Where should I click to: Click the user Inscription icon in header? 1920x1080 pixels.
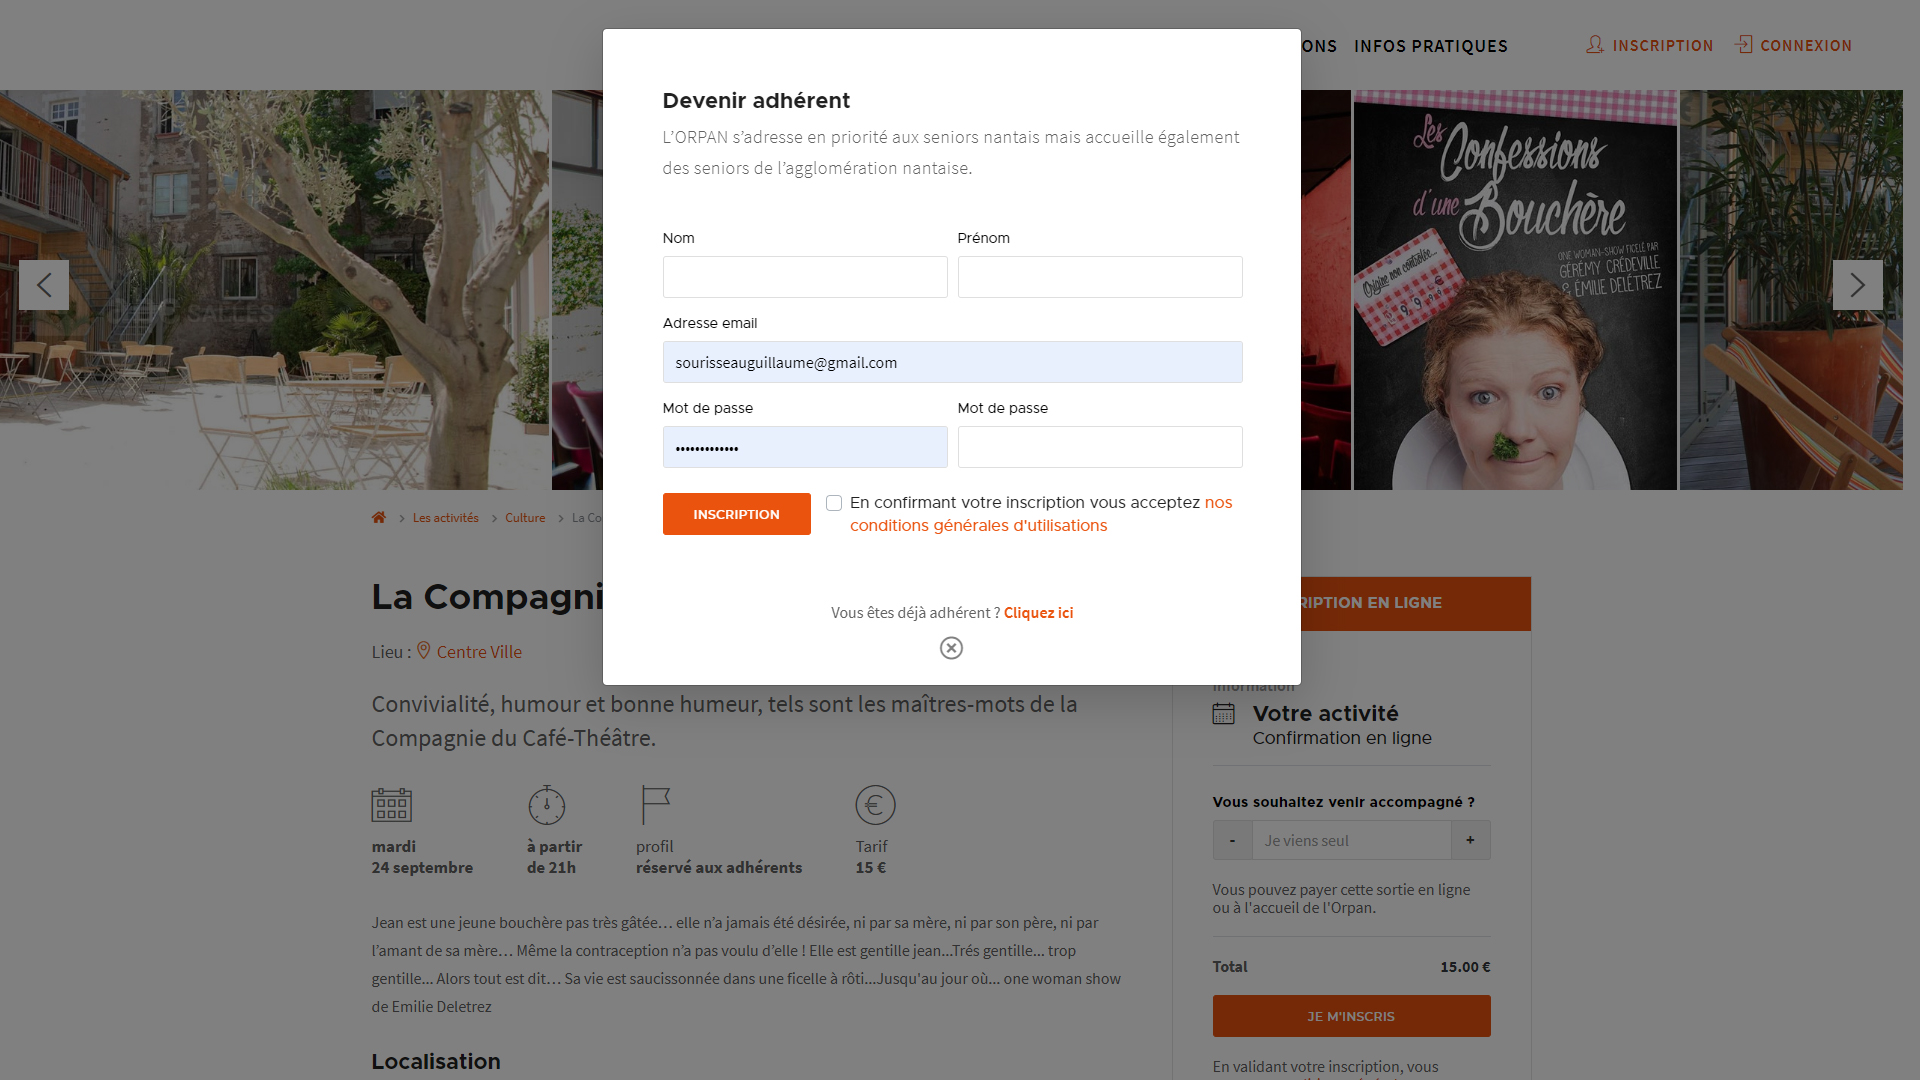(1595, 45)
